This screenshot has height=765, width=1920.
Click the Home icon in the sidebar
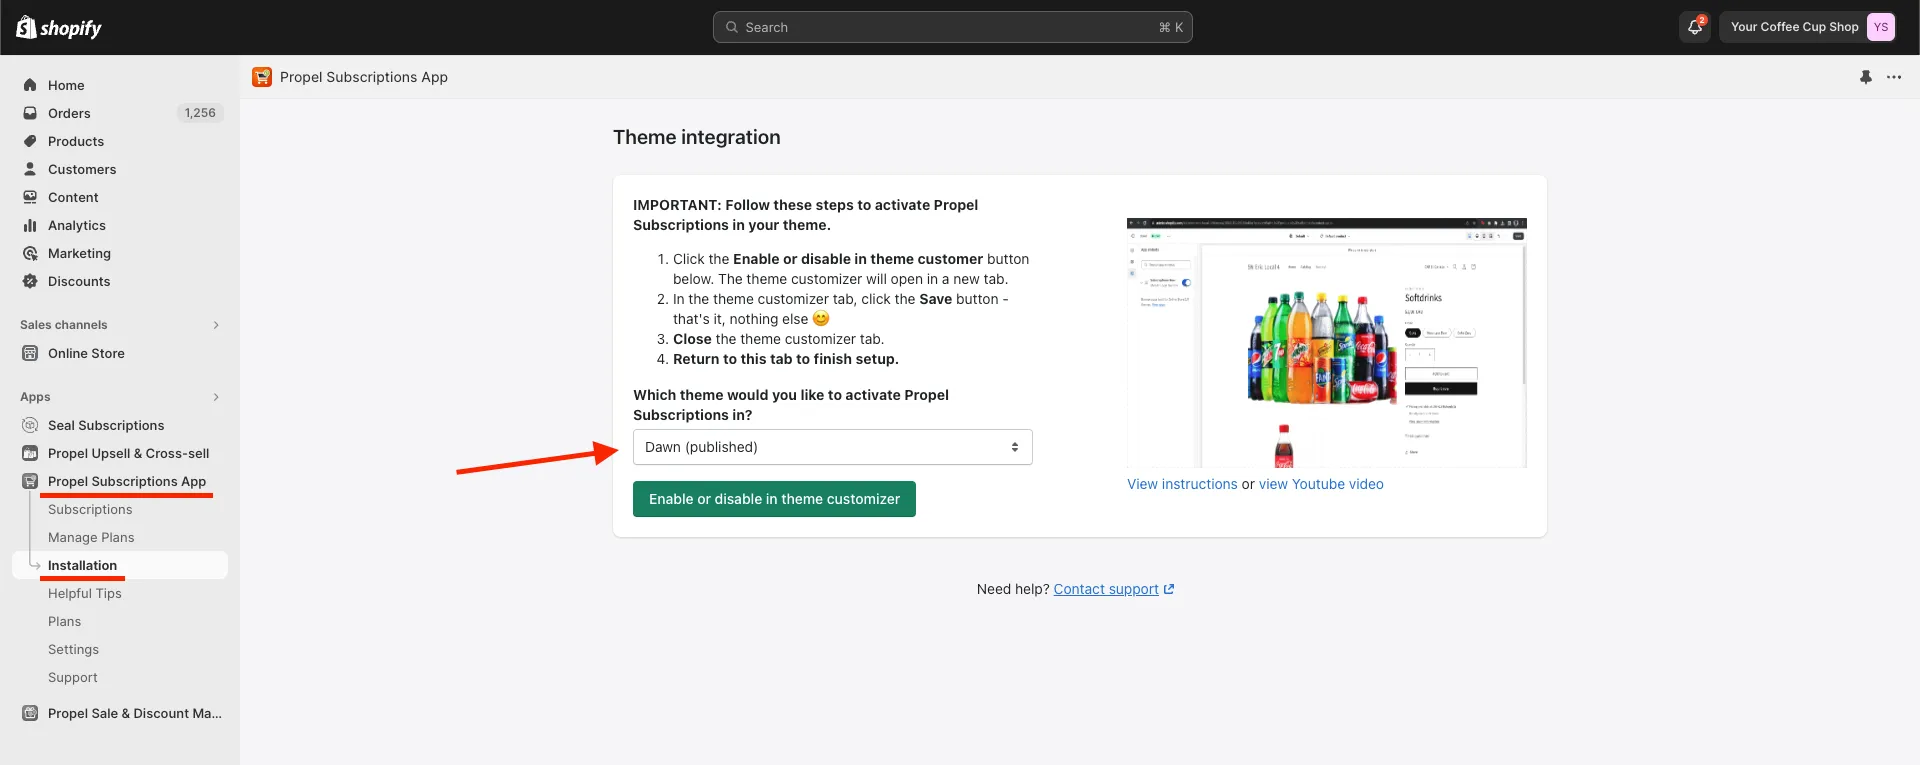coord(30,85)
